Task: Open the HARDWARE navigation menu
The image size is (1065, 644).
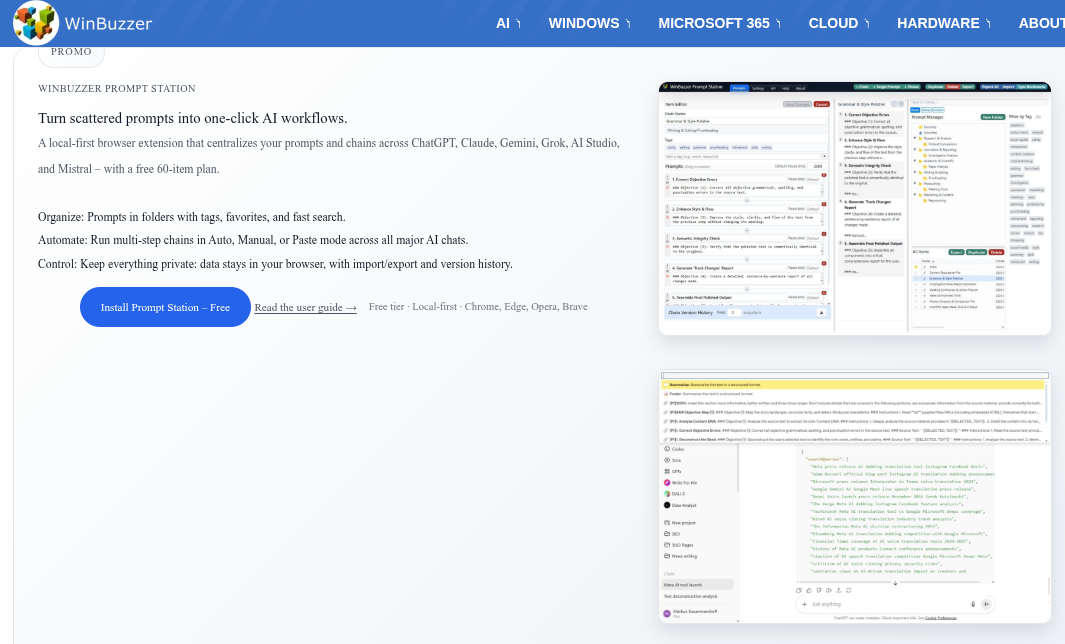Action: tap(938, 23)
